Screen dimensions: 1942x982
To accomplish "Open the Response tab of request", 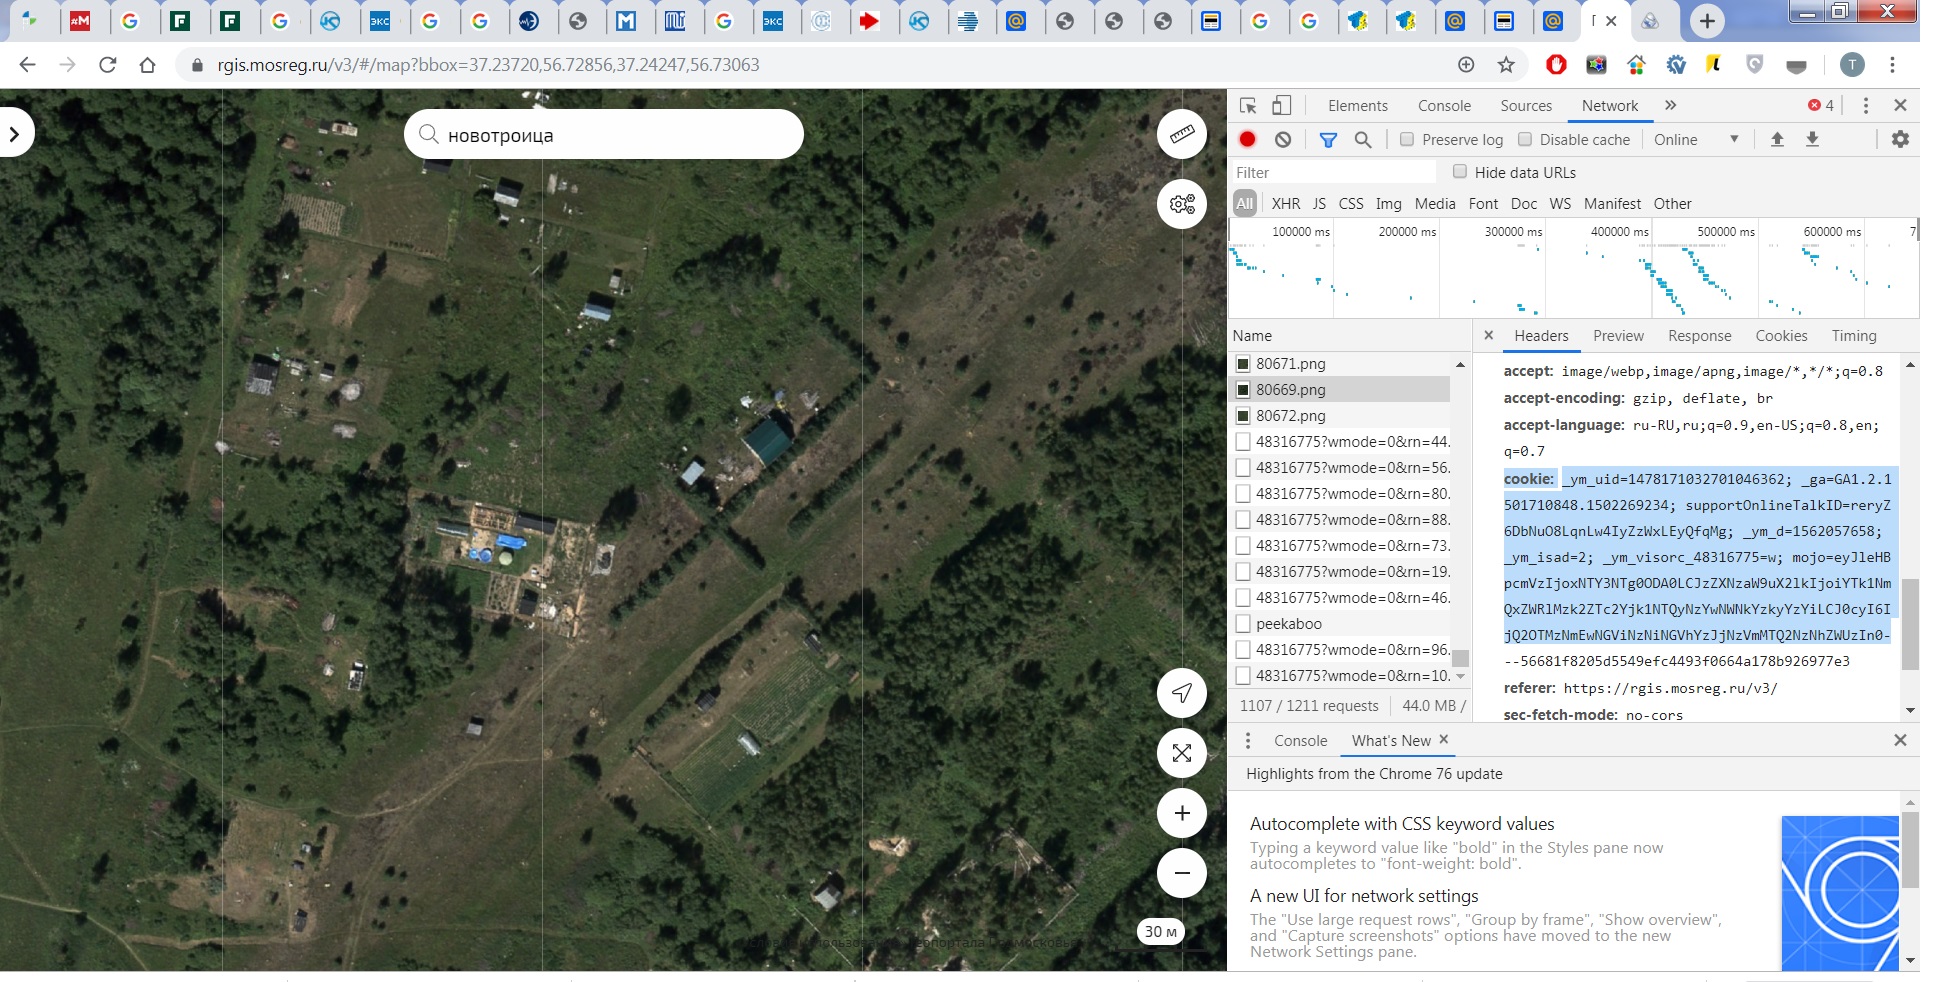I will [x=1699, y=336].
